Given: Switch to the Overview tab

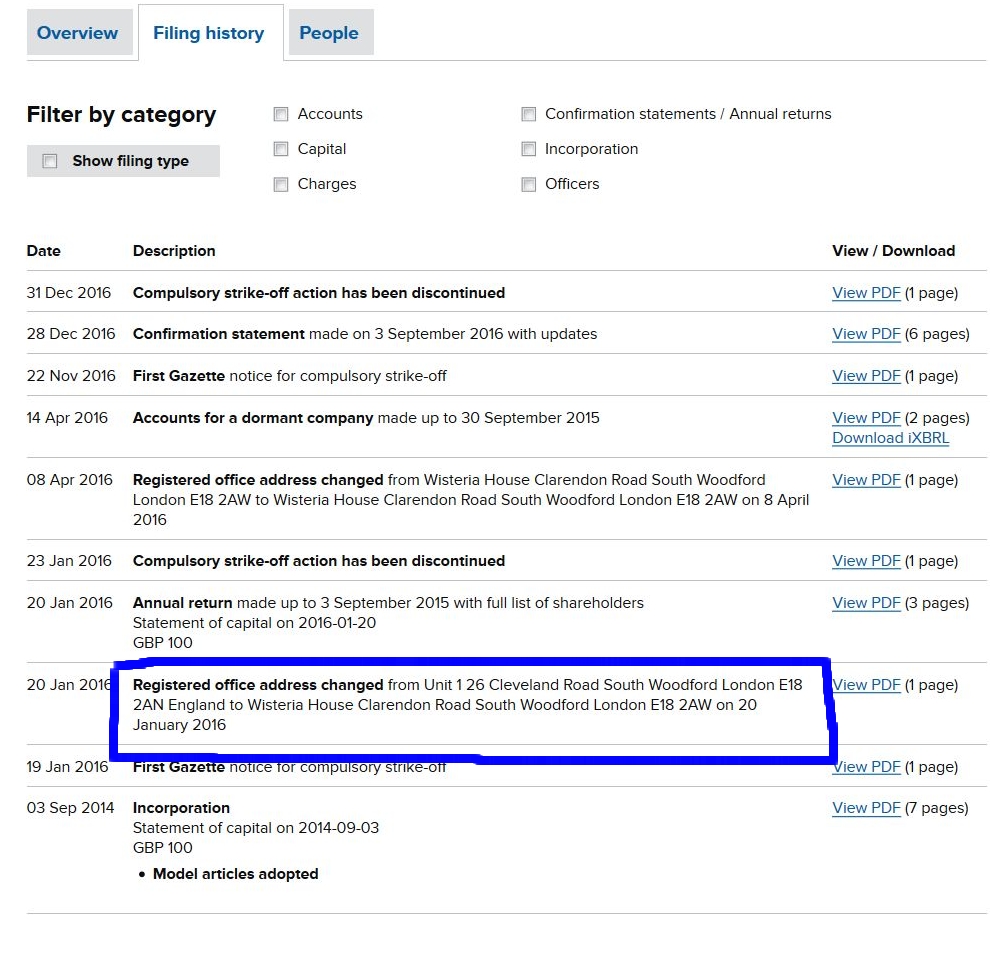Looking at the screenshot, I should click(x=77, y=33).
